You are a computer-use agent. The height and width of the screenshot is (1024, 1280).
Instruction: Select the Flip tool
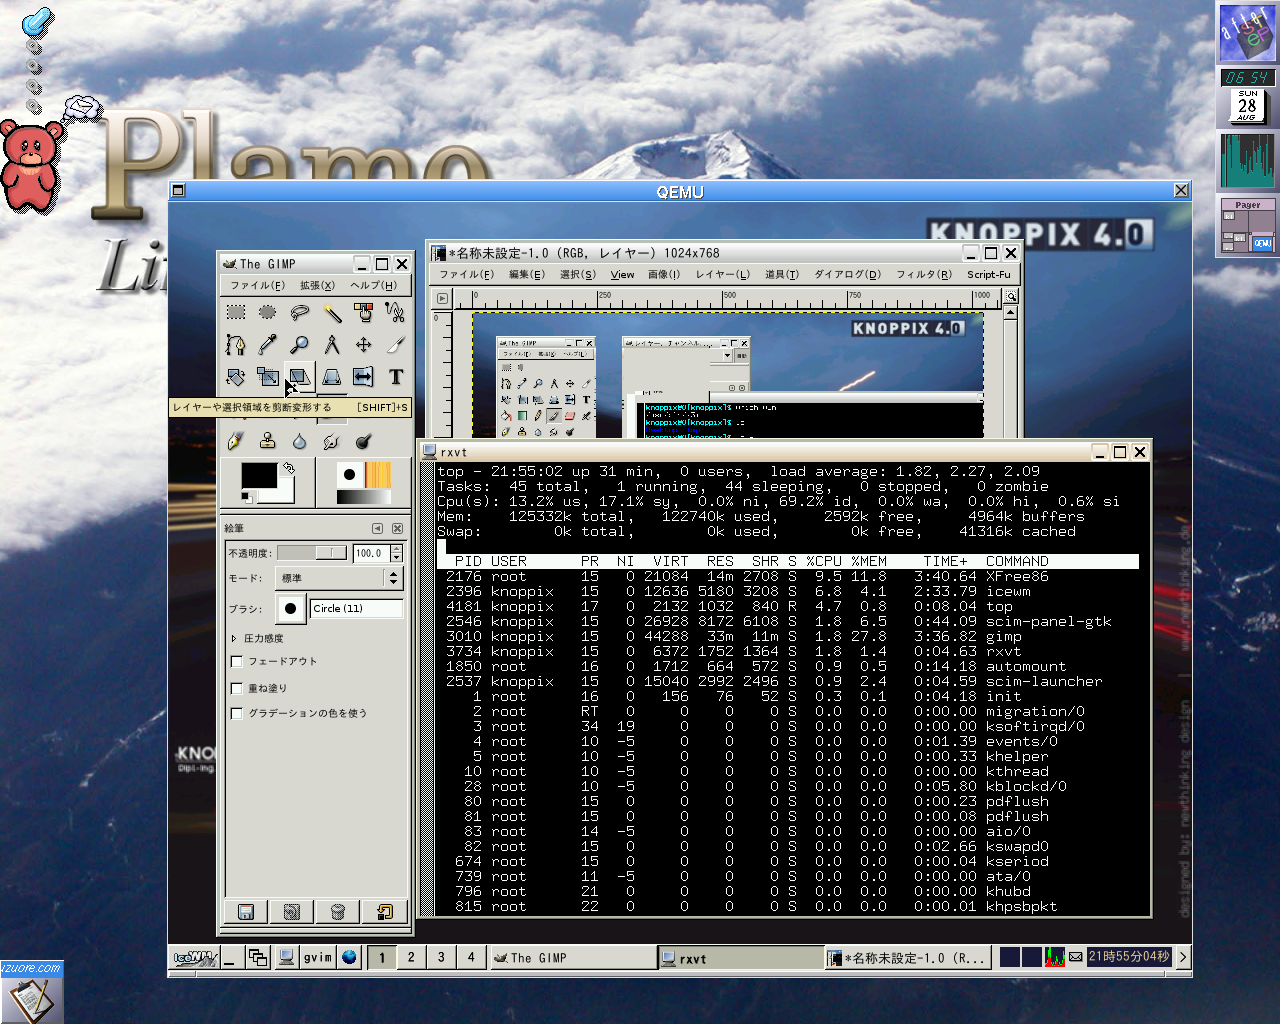coord(364,377)
